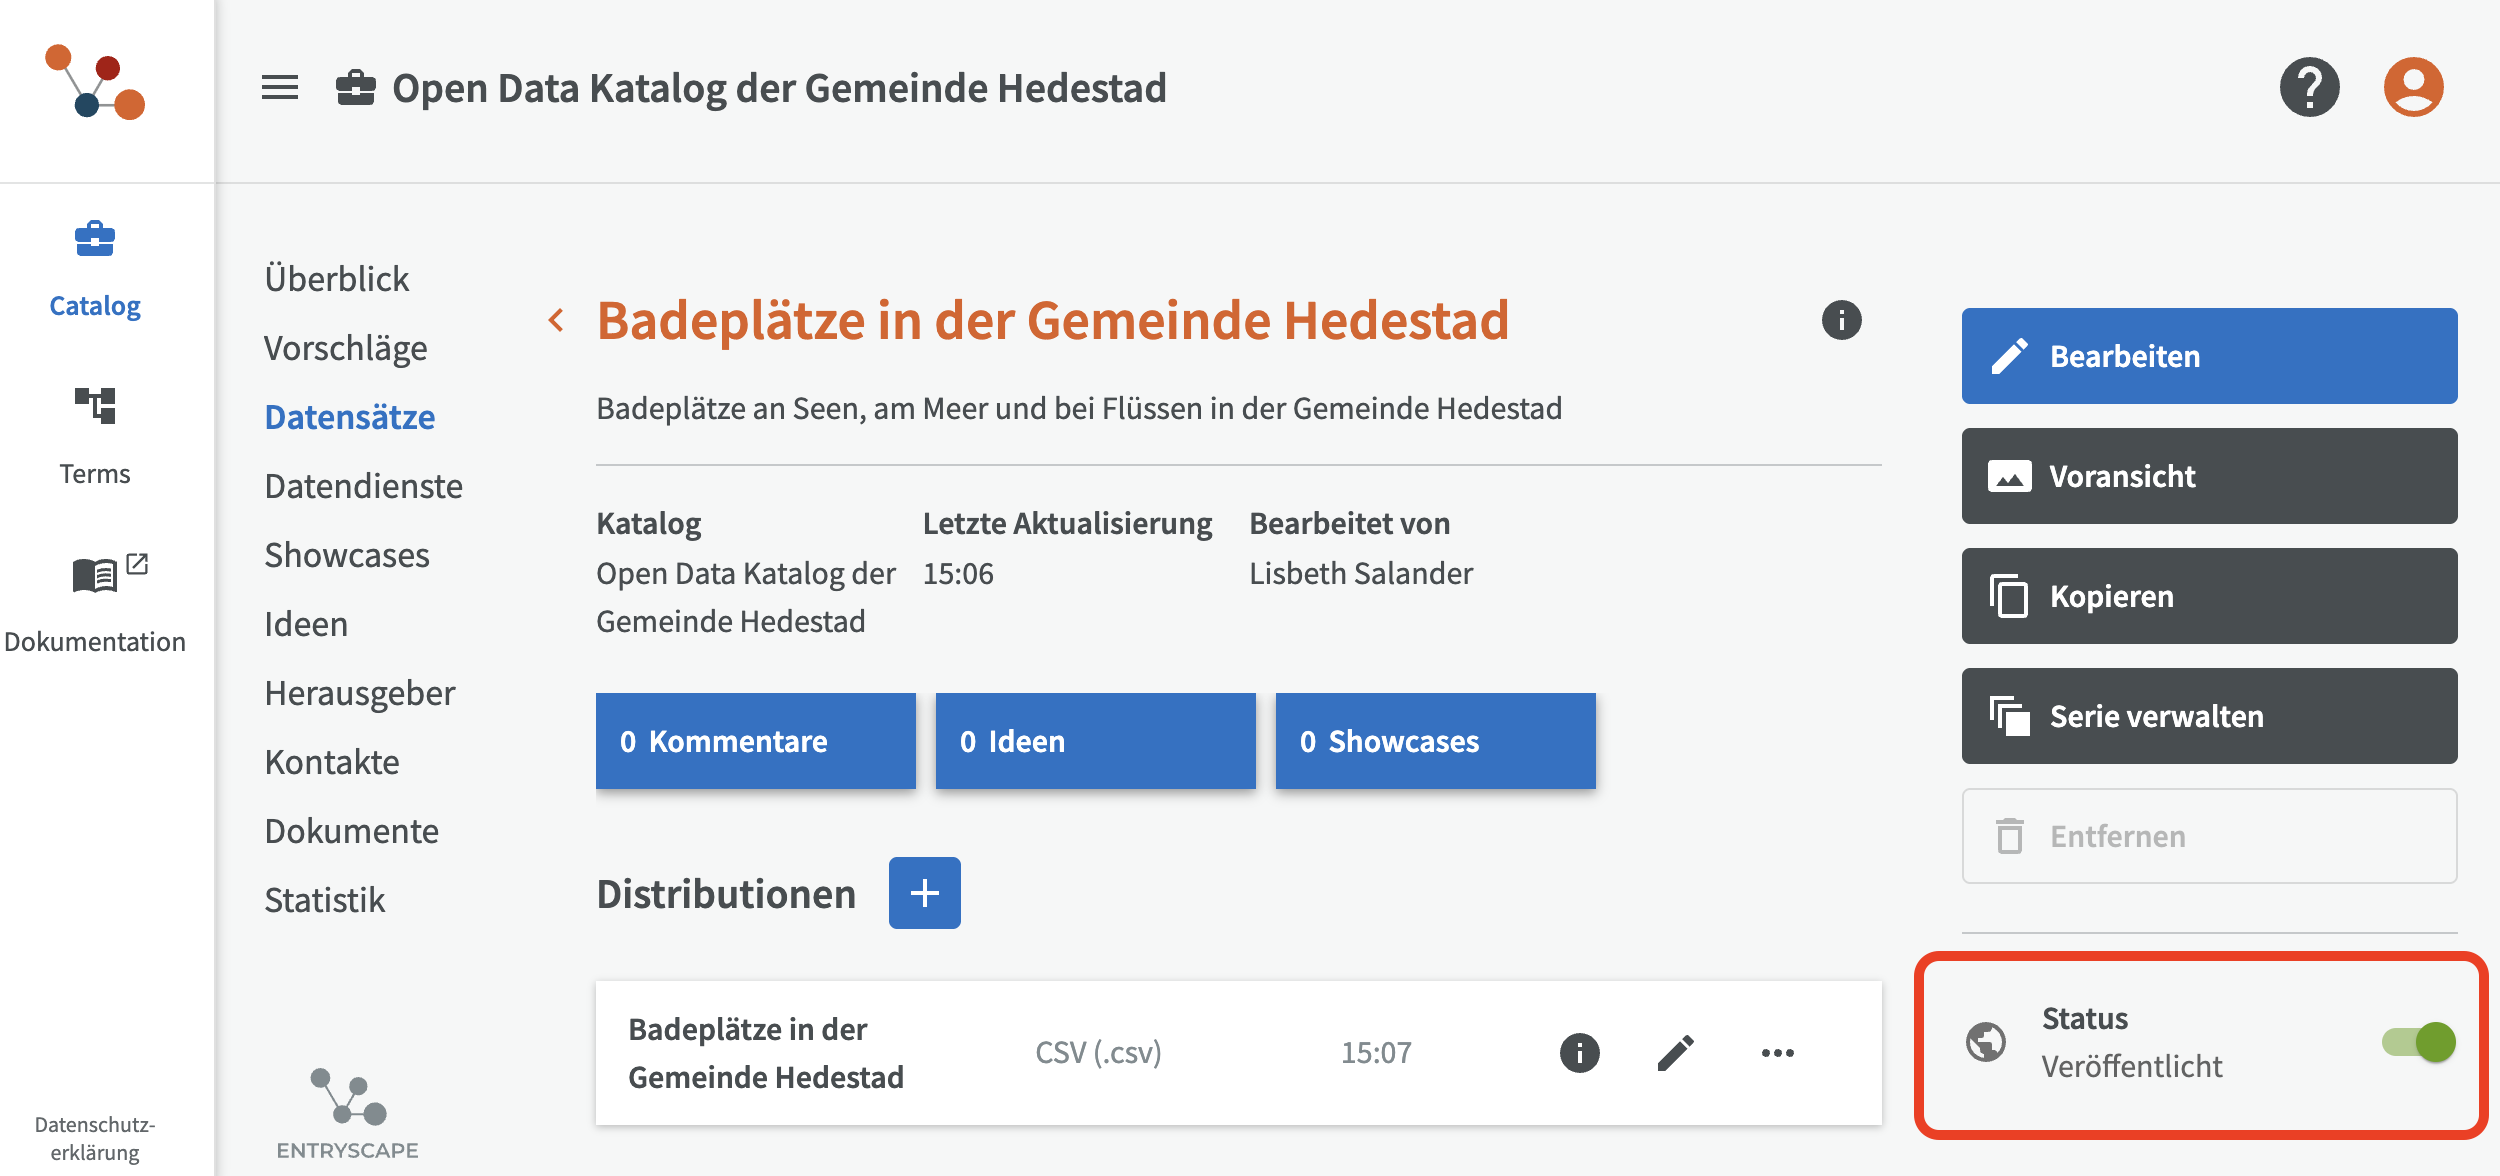Click the Bearbeiten button
The image size is (2500, 1176).
point(2210,356)
